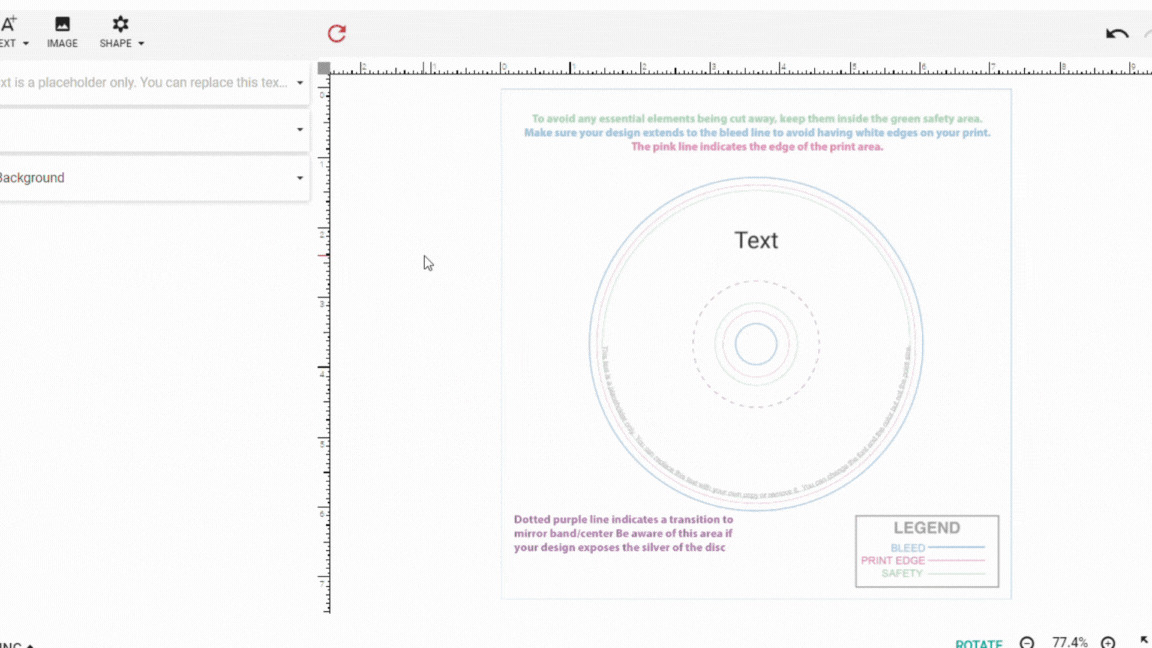Image resolution: width=1152 pixels, height=648 pixels.
Task: Click the "Dotted purple line indicates" note
Action: [624, 533]
